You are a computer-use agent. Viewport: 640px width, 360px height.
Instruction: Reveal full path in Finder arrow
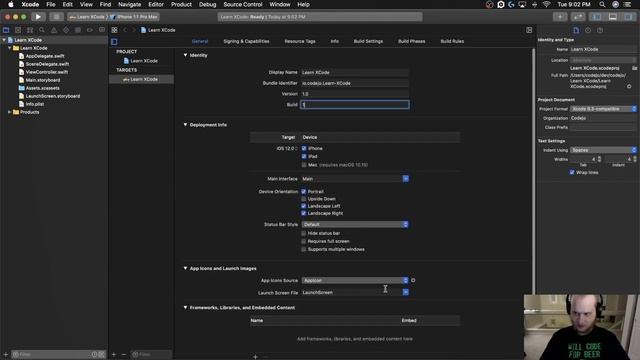[x=629, y=87]
